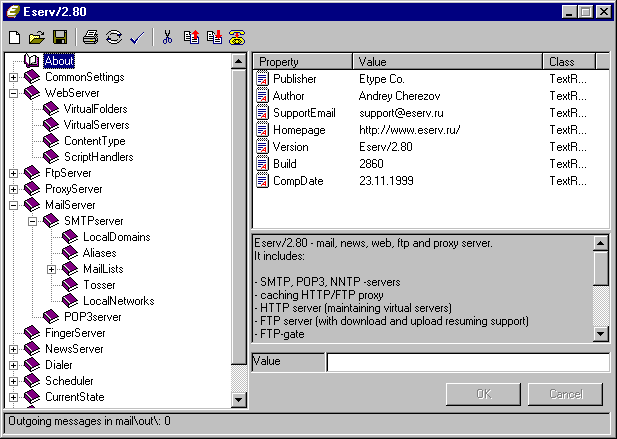Maximize the Eserv/2.80 window

(x=585, y=12)
